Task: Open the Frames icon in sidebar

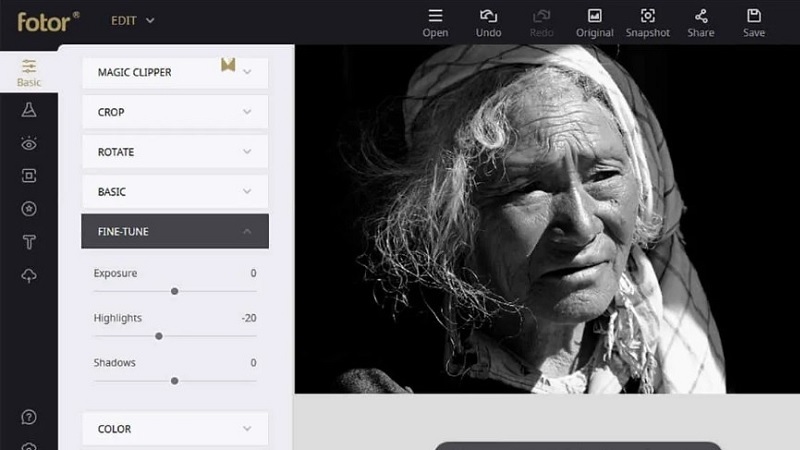Action: (x=29, y=176)
